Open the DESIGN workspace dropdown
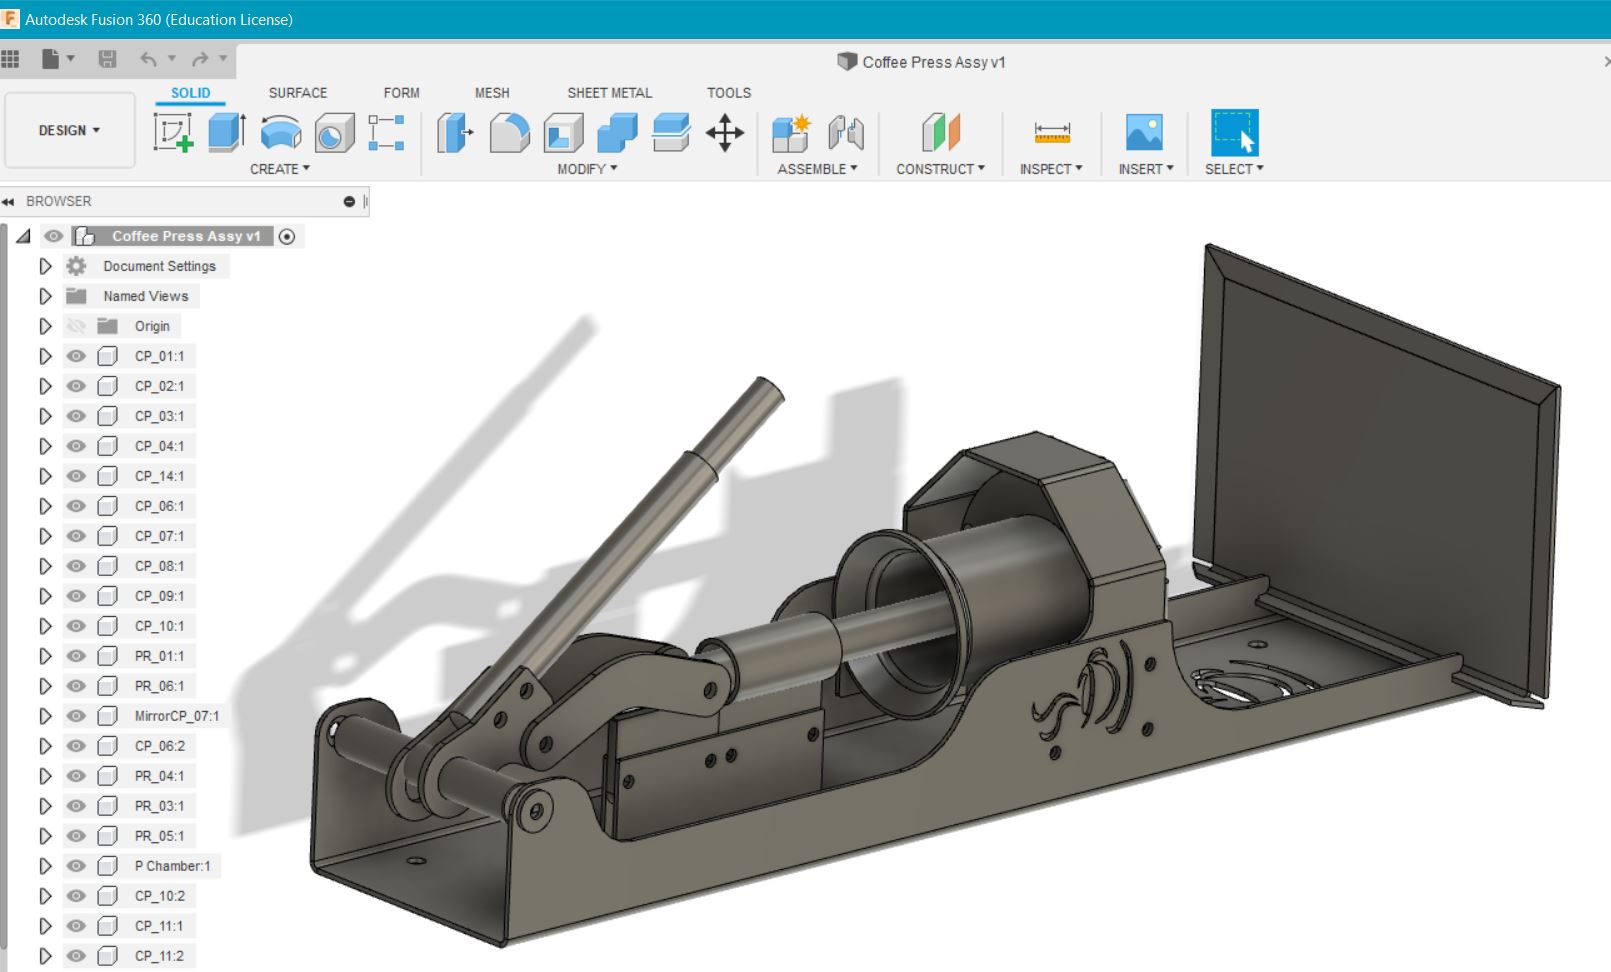Image resolution: width=1611 pixels, height=972 pixels. (69, 130)
